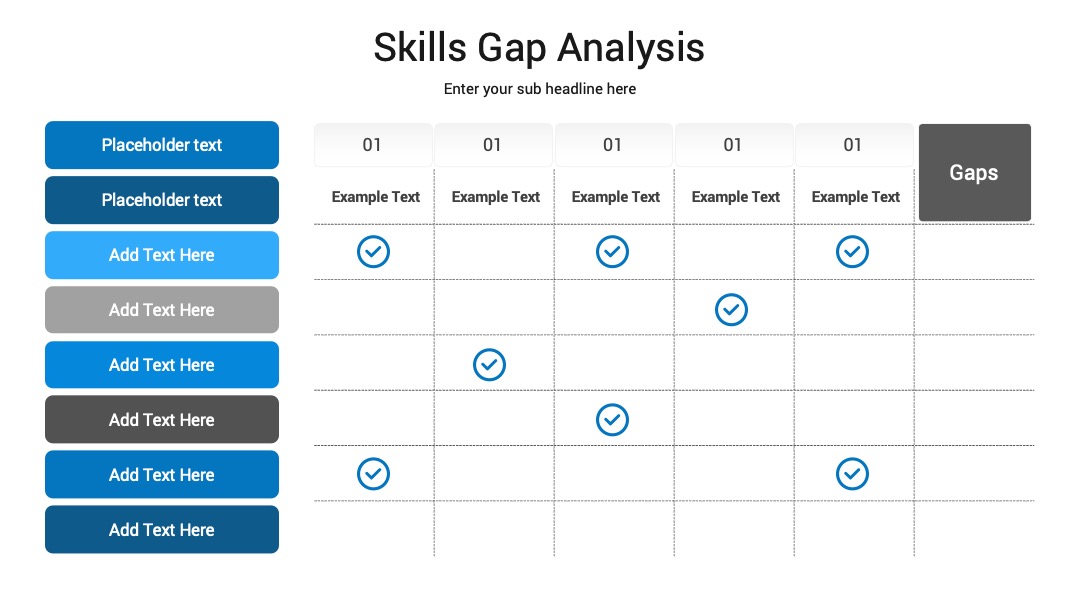
Task: Select the last 01 column header
Action: [x=854, y=145]
